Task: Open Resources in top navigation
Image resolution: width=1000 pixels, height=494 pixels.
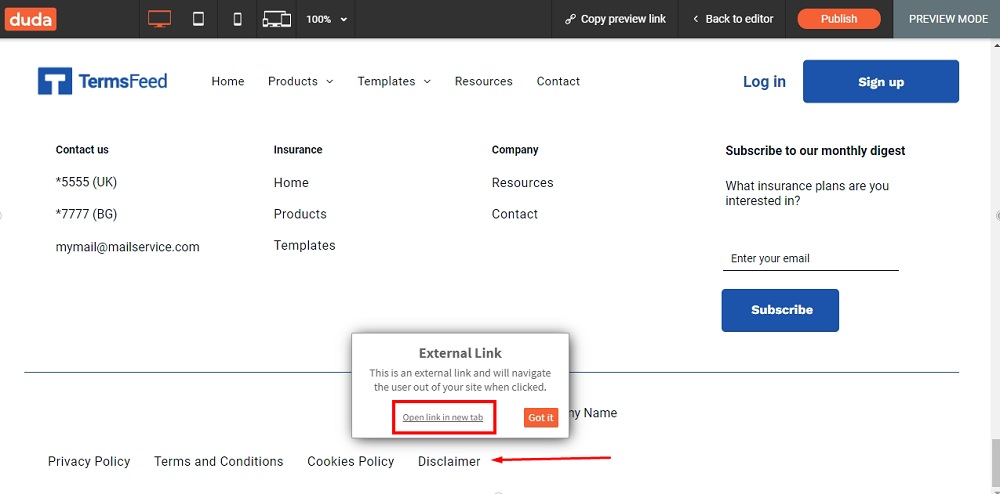Action: [483, 81]
